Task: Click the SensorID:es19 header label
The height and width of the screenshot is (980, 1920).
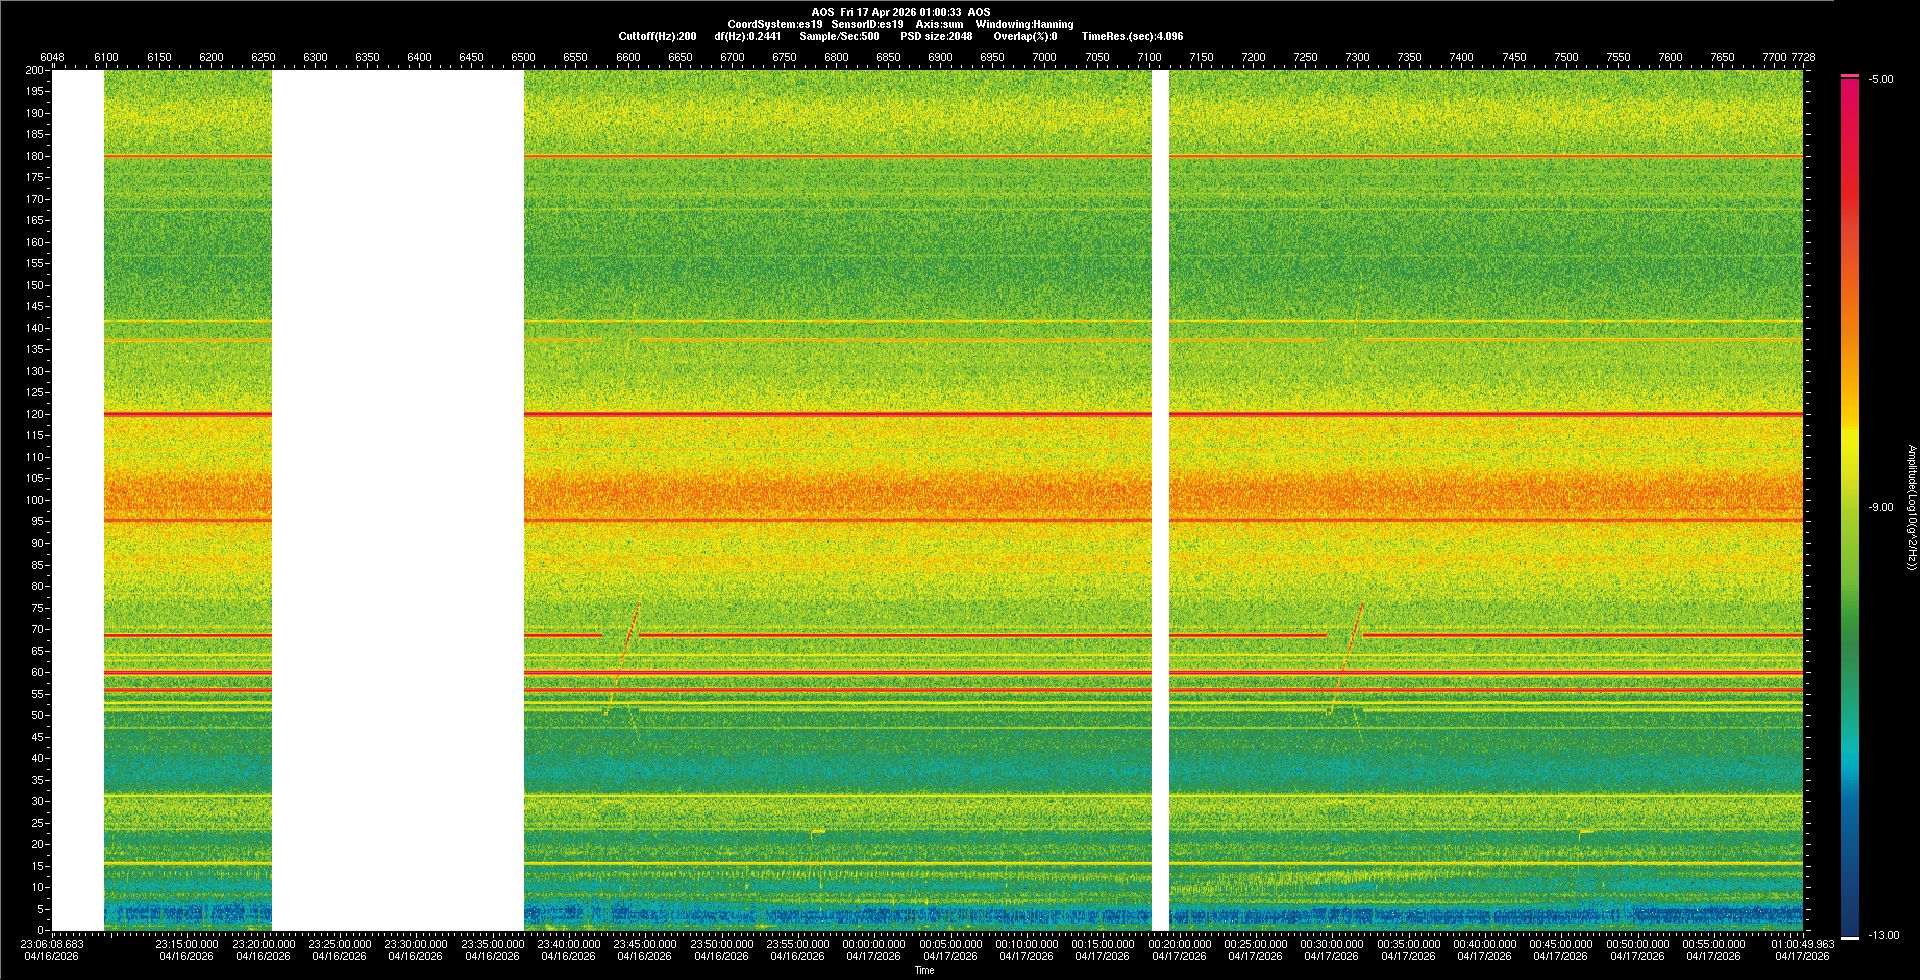Action: point(867,24)
